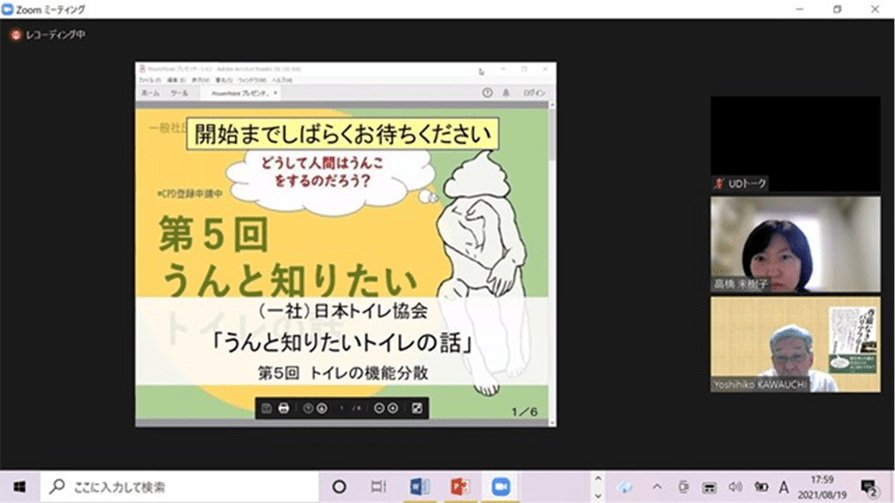The image size is (895, 503).
Task: Zoom in with the plus circle icon
Action: [x=393, y=408]
